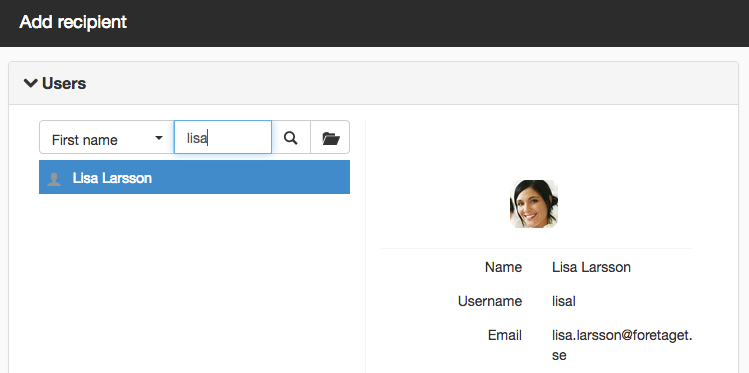Viewport: 749px width, 373px height.
Task: Click the Add recipient title text
Action: coord(73,22)
